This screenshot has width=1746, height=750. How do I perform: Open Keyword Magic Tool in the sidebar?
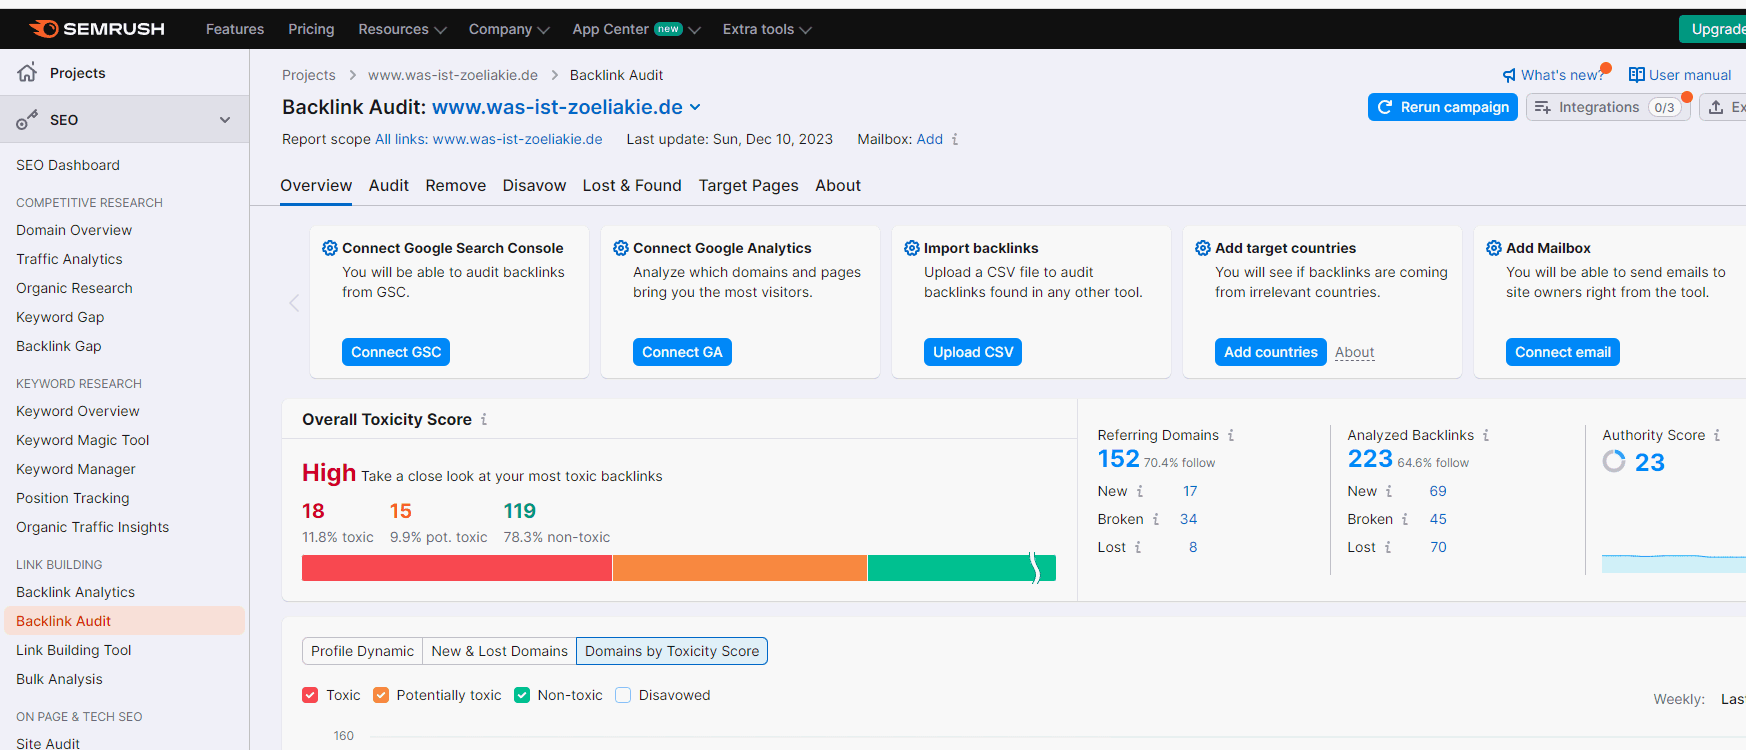pos(82,440)
